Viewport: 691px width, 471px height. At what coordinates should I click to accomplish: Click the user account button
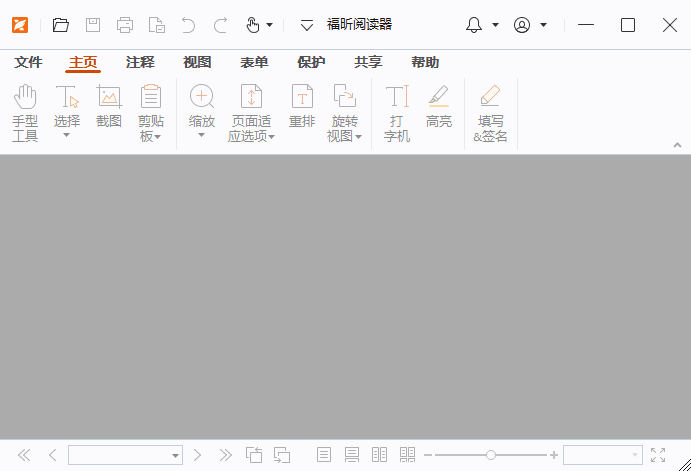point(522,25)
